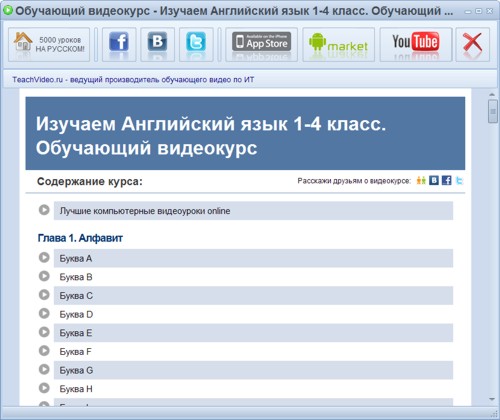Open the Буква A lesson row

[x=253, y=258]
